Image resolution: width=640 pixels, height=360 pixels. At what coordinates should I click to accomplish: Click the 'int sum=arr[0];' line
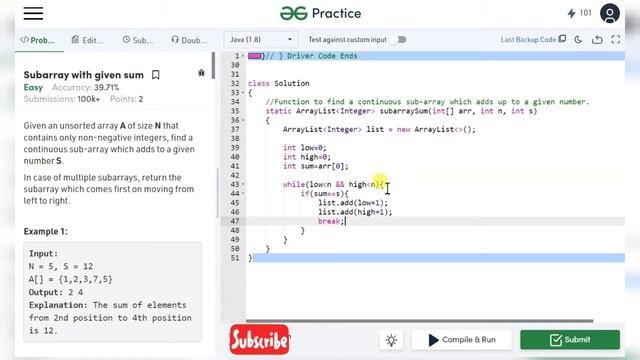click(316, 166)
